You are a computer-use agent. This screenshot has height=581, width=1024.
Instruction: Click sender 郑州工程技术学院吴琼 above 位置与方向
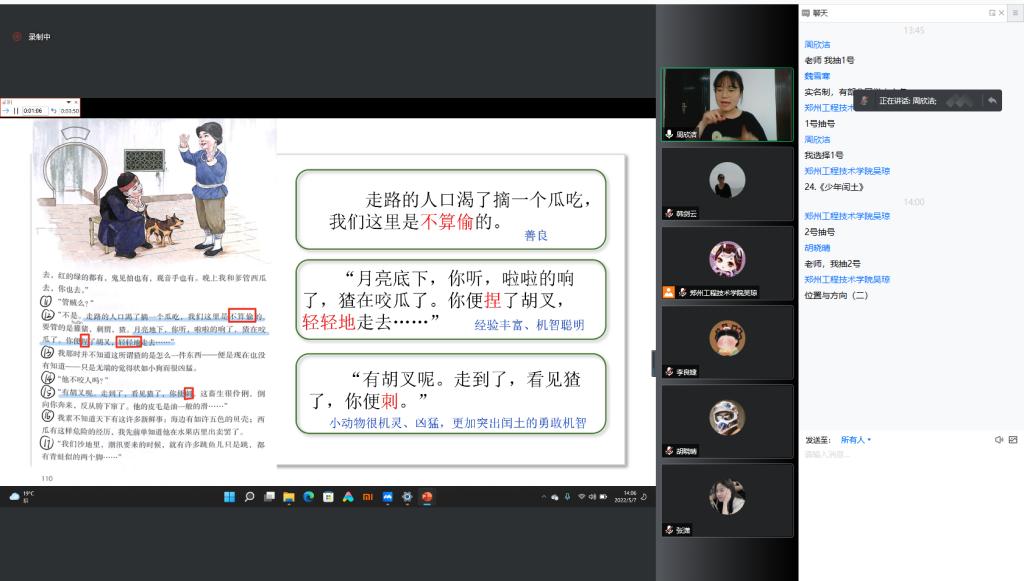[847, 279]
